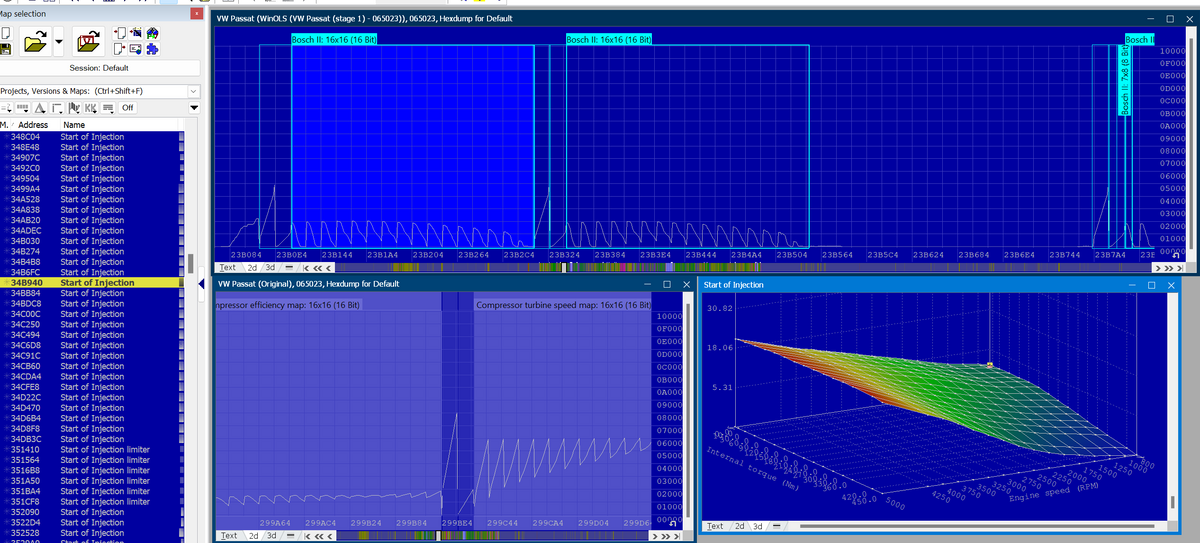Click the dotted row filter icon
Image resolution: width=1200 pixels, height=543 pixels.
click(23, 107)
